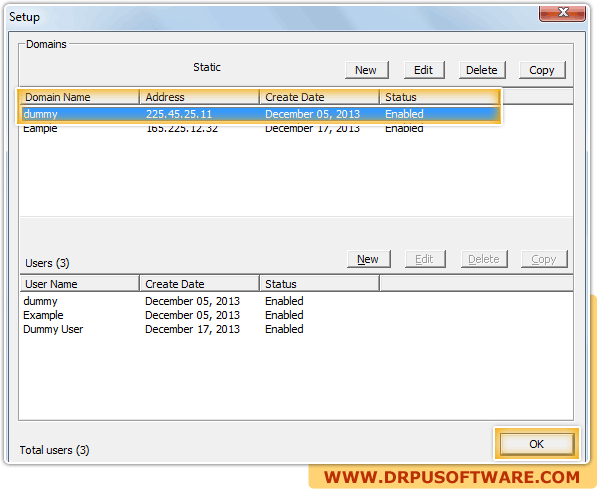Click Enabled status of dummy domain
The height and width of the screenshot is (489, 597).
[x=404, y=114]
